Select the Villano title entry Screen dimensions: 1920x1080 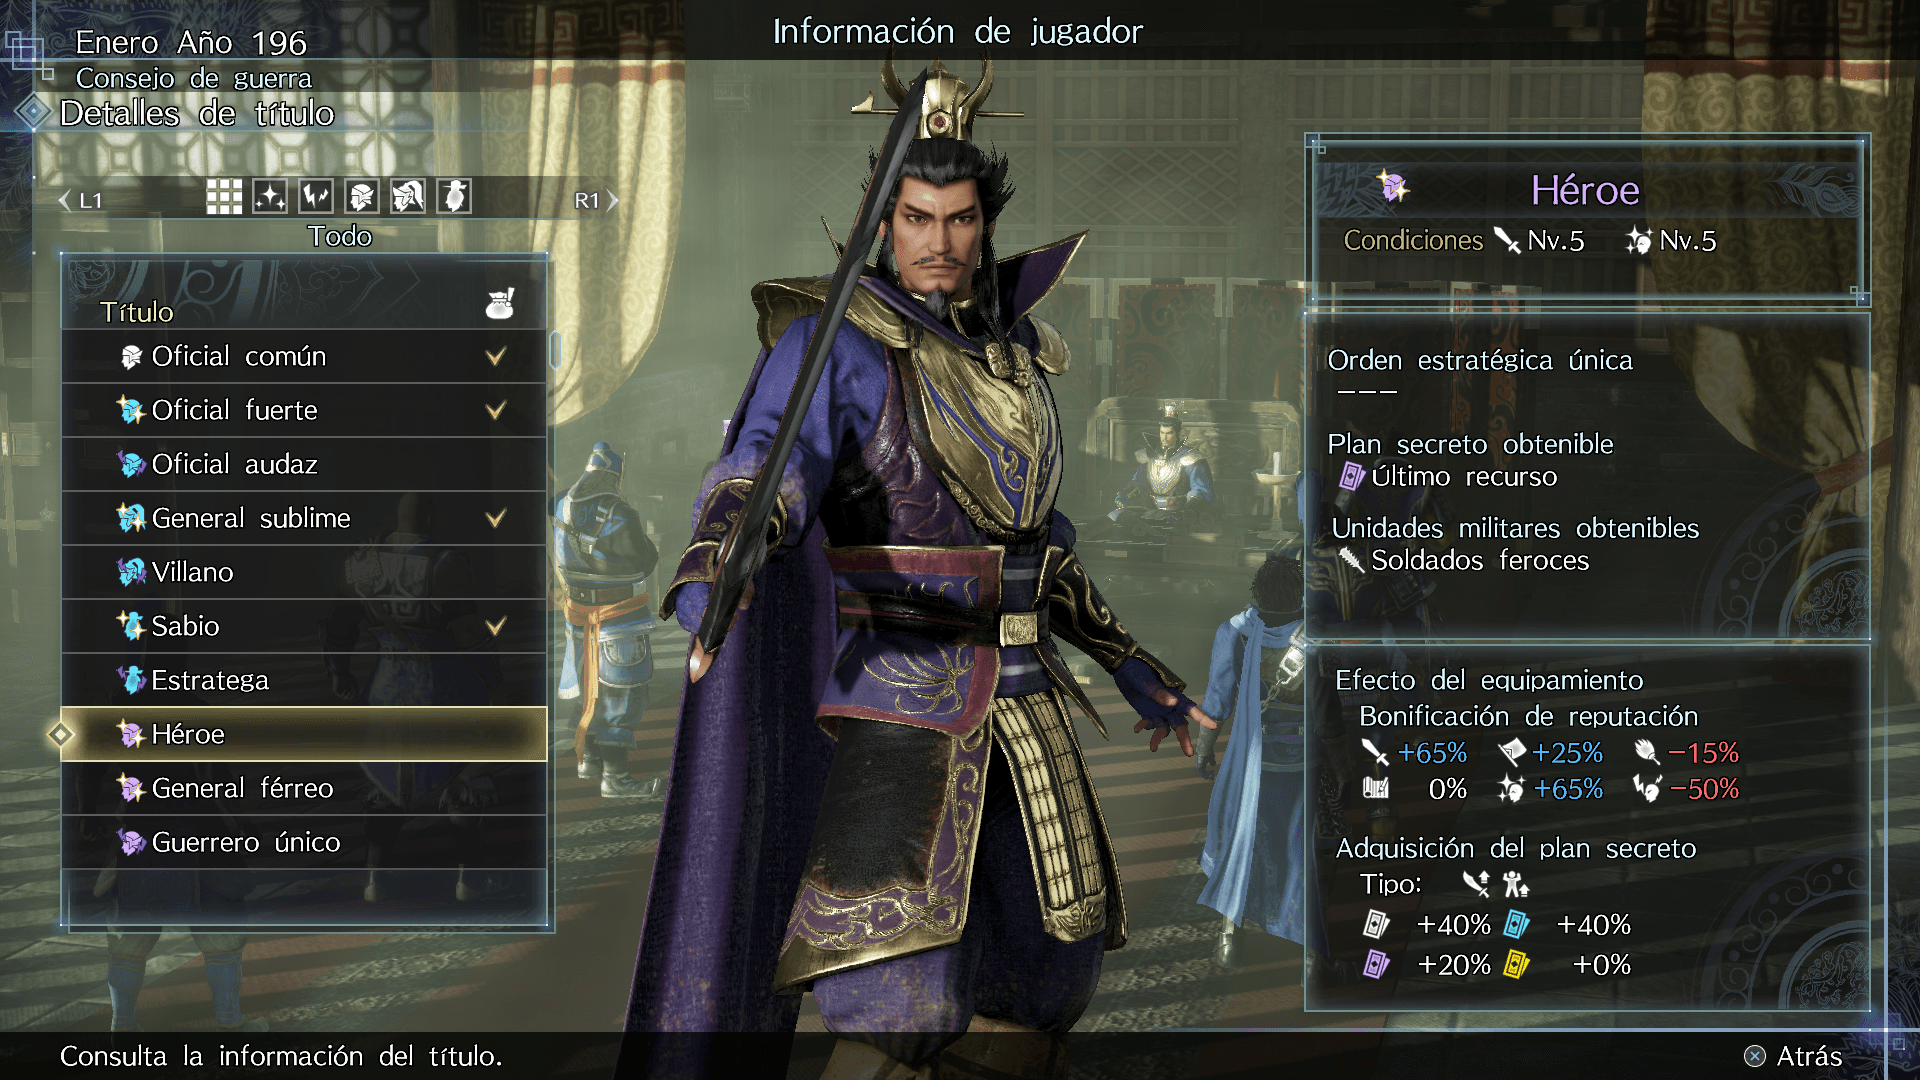[x=304, y=572]
